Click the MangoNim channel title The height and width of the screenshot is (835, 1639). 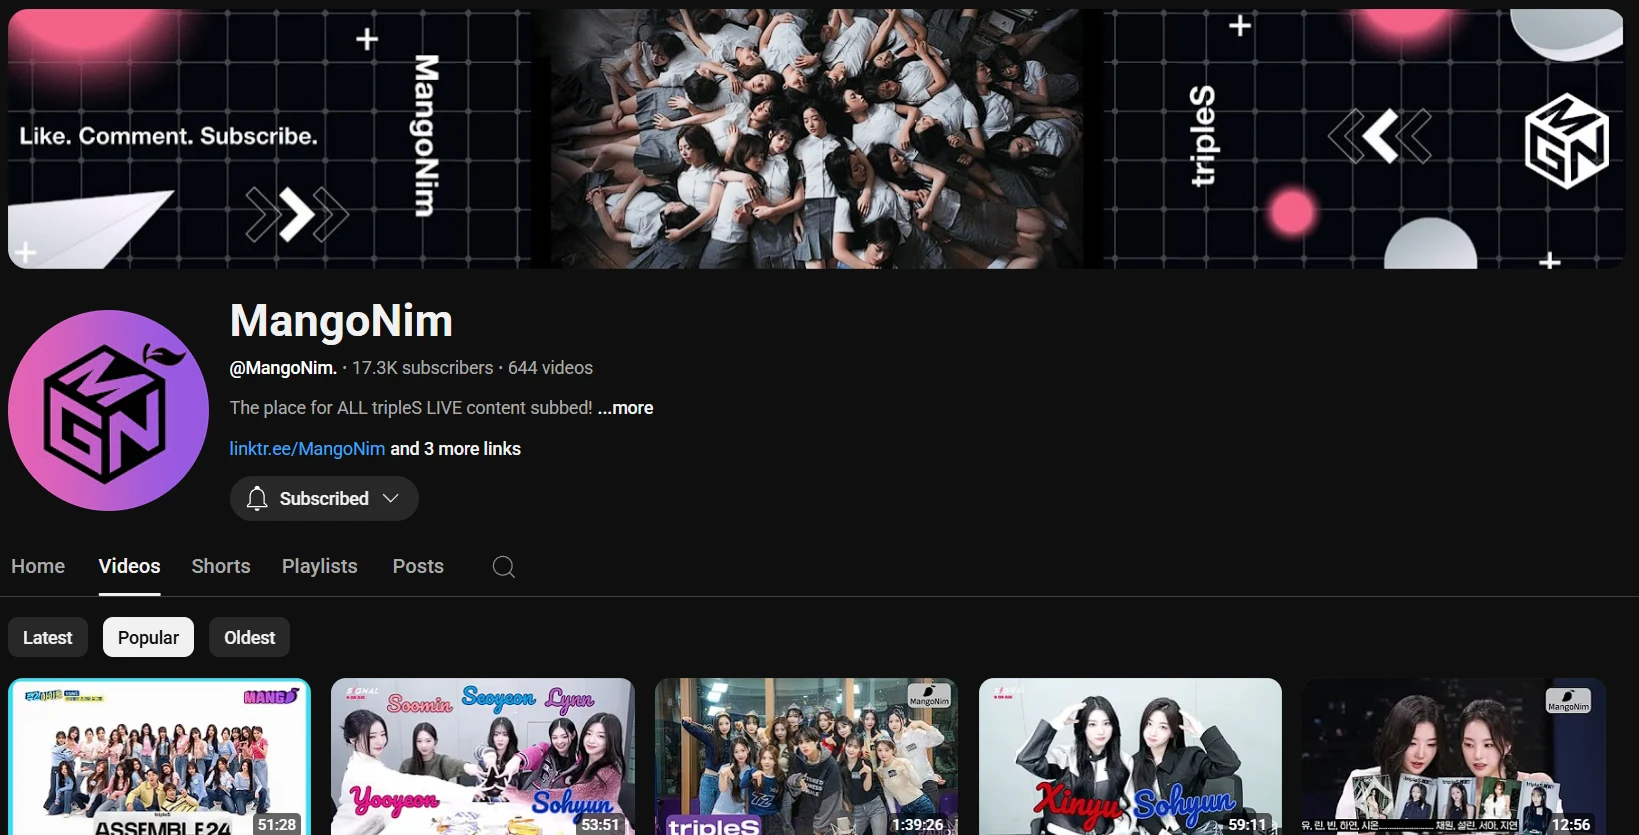341,321
